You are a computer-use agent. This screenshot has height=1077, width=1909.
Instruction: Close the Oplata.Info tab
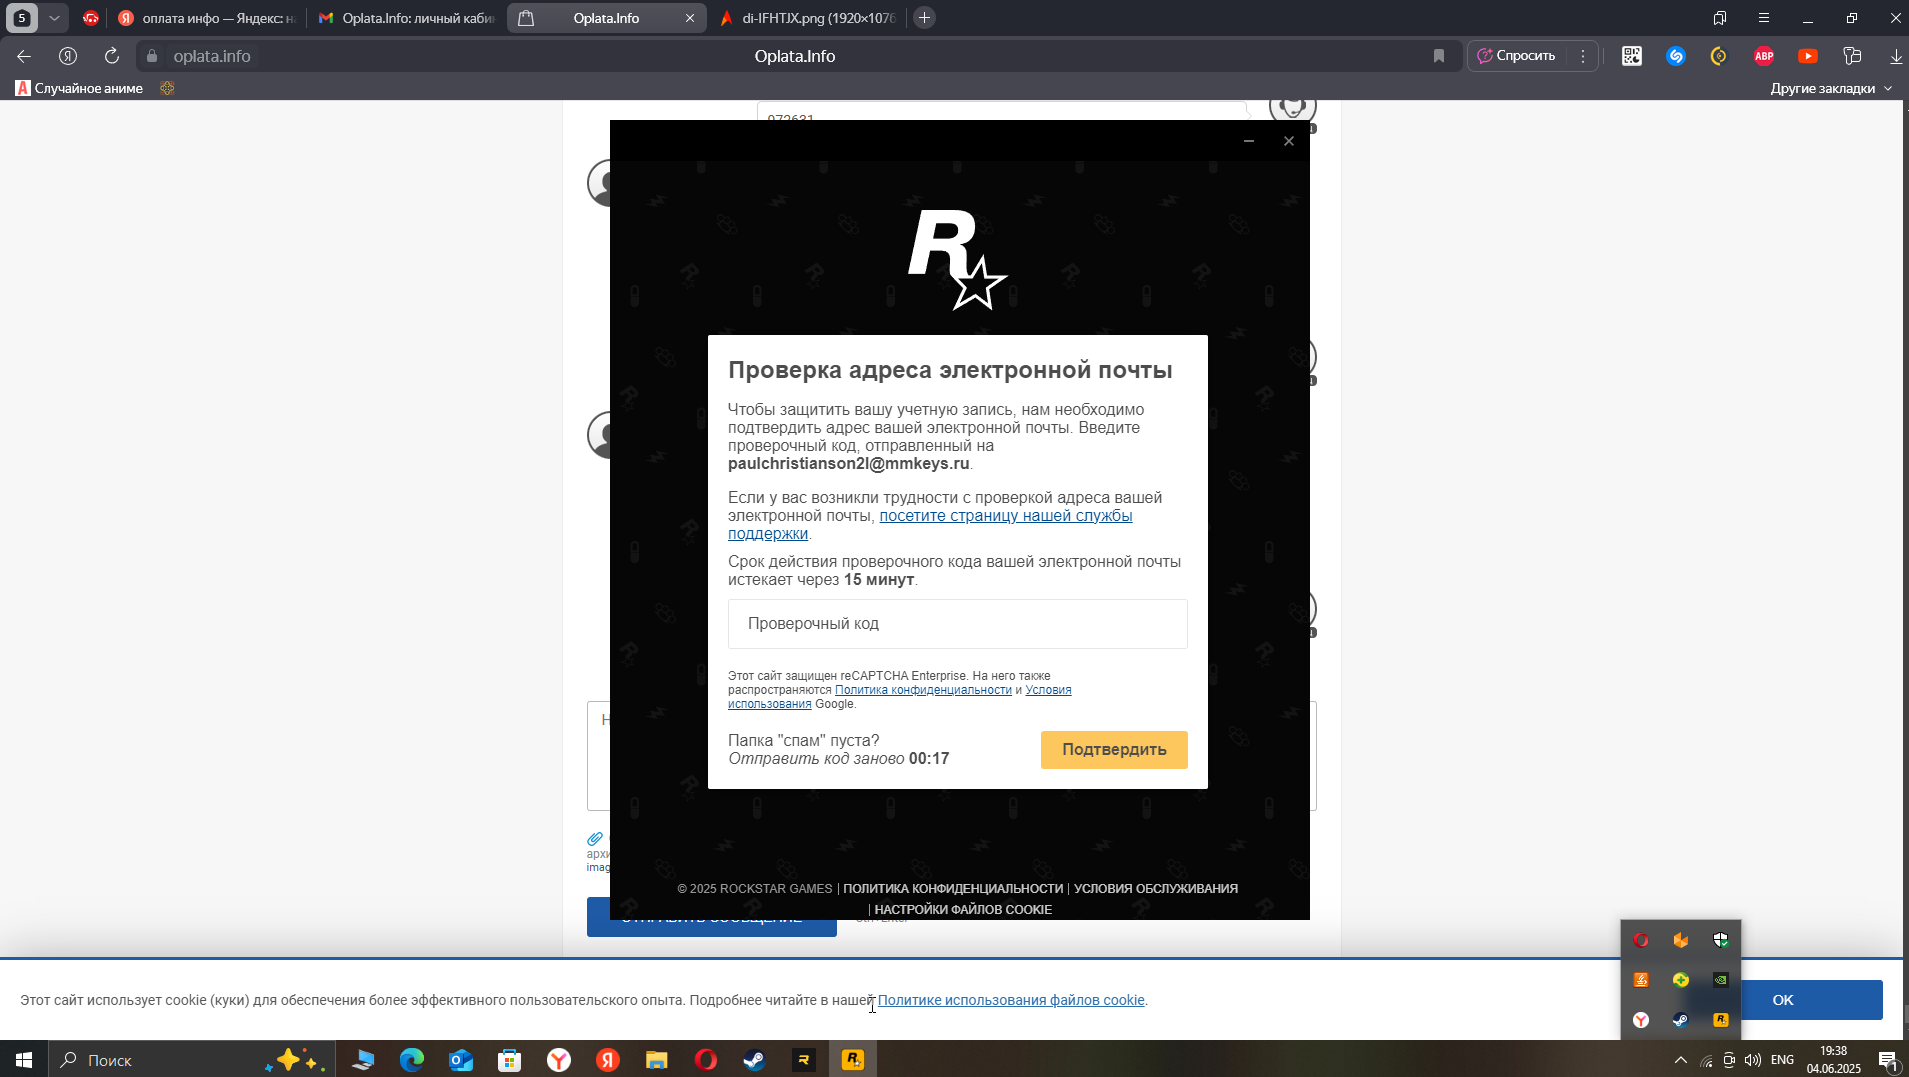(x=690, y=18)
